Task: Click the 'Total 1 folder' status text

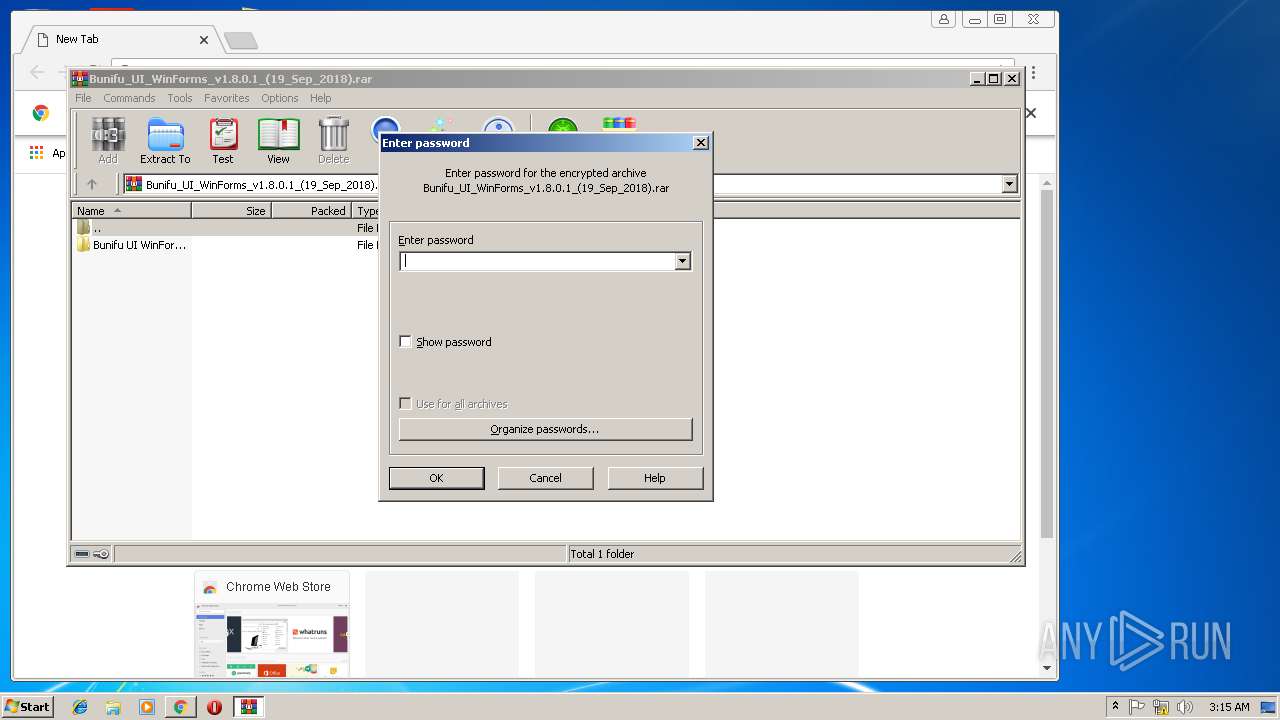Action: click(602, 554)
